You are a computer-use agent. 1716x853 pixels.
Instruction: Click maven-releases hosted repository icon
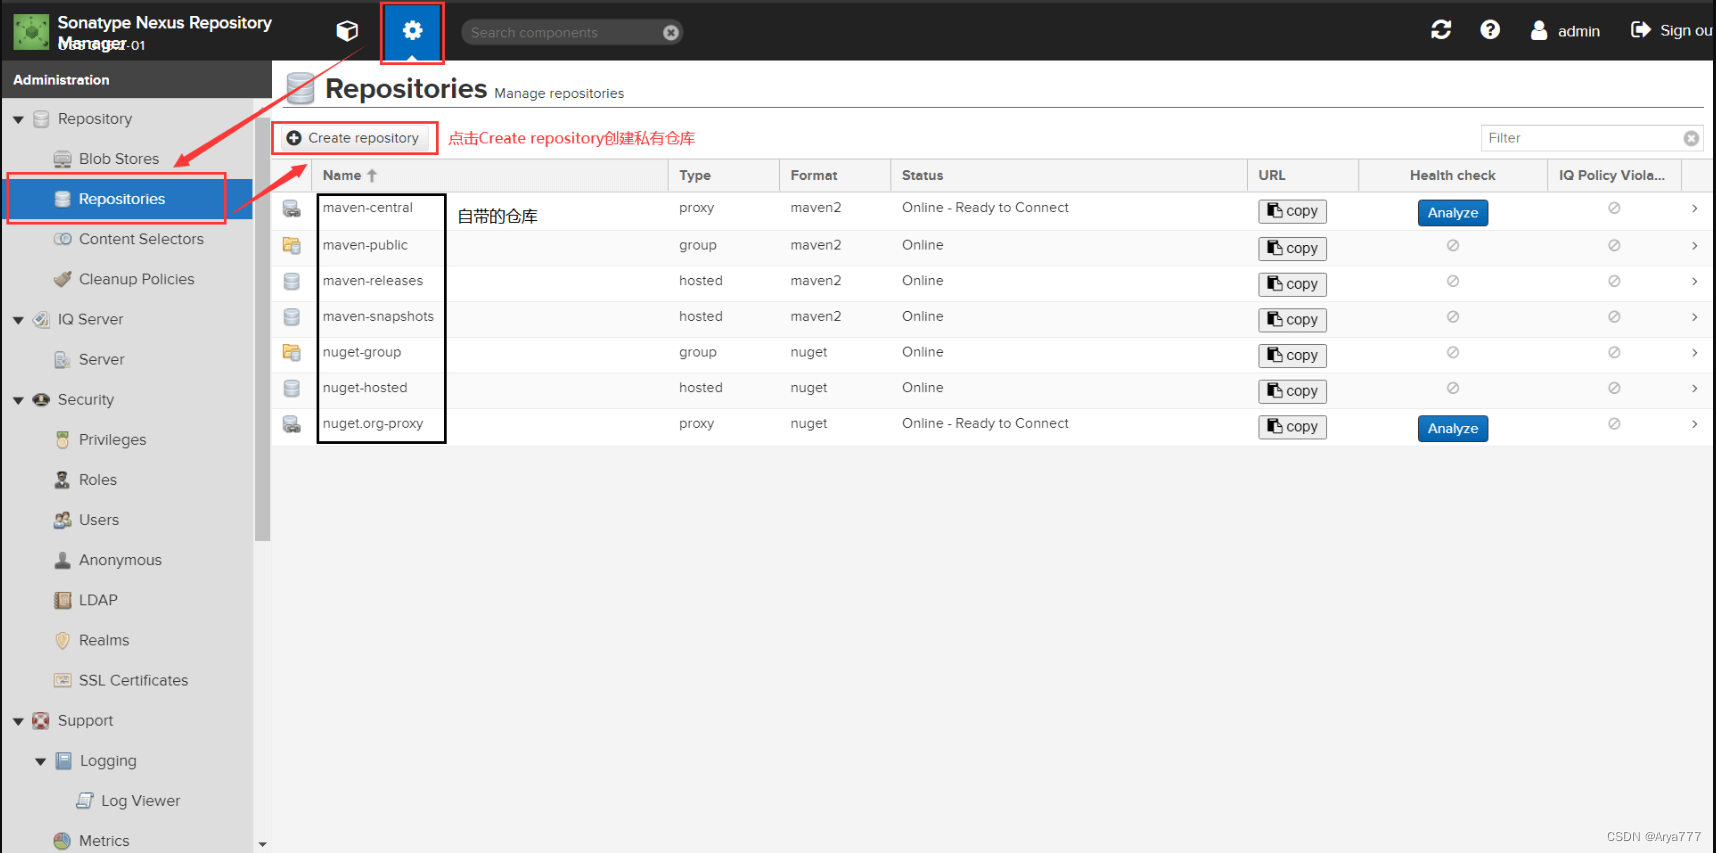[x=292, y=281]
